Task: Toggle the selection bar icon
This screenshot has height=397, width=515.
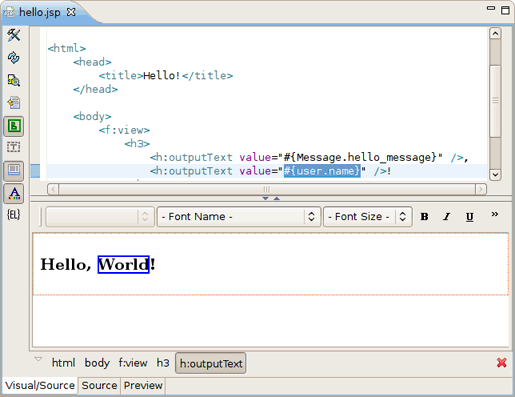Action: tap(14, 171)
